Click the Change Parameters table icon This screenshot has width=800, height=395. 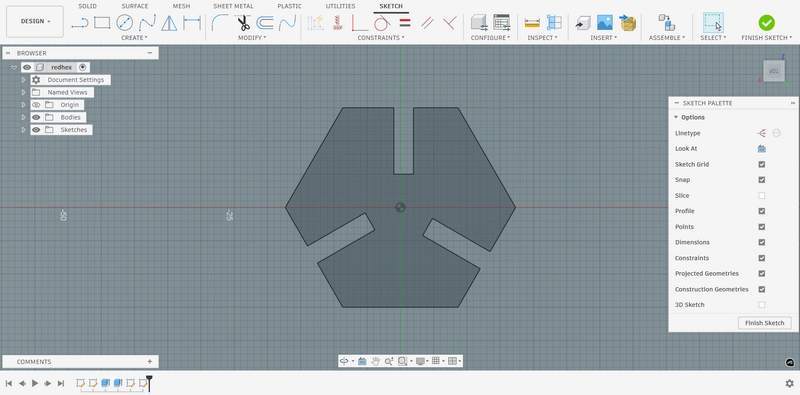pyautogui.click(x=502, y=22)
